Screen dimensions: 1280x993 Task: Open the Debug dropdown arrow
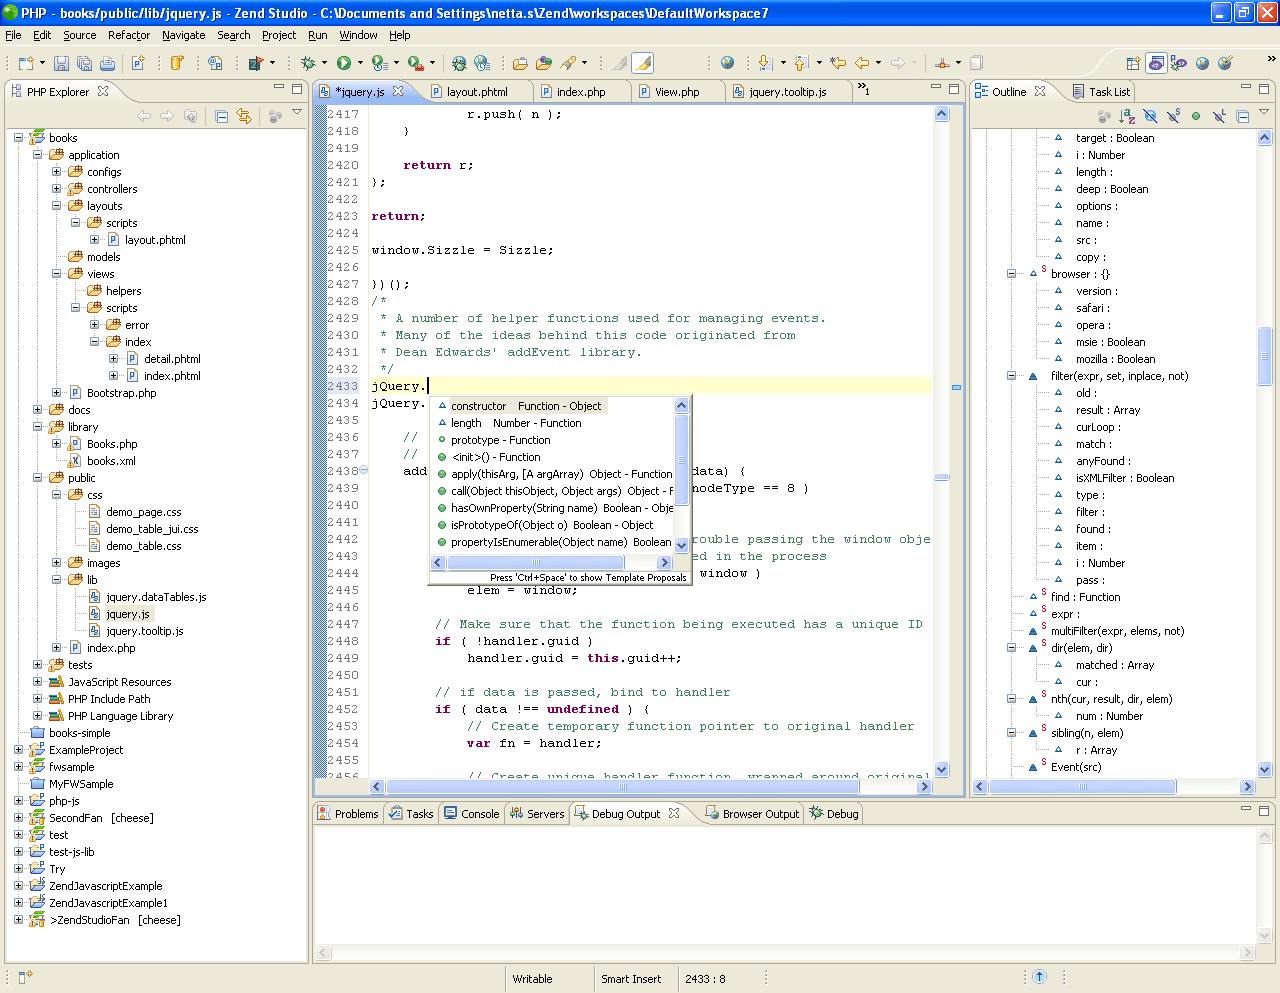[326, 63]
